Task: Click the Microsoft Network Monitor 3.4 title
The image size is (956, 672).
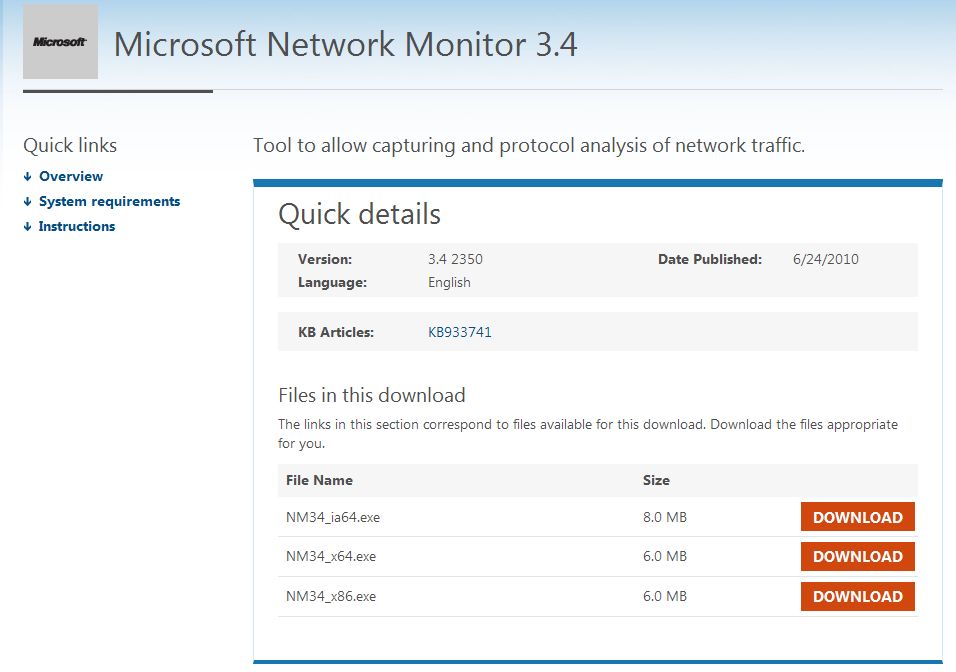Action: point(346,45)
